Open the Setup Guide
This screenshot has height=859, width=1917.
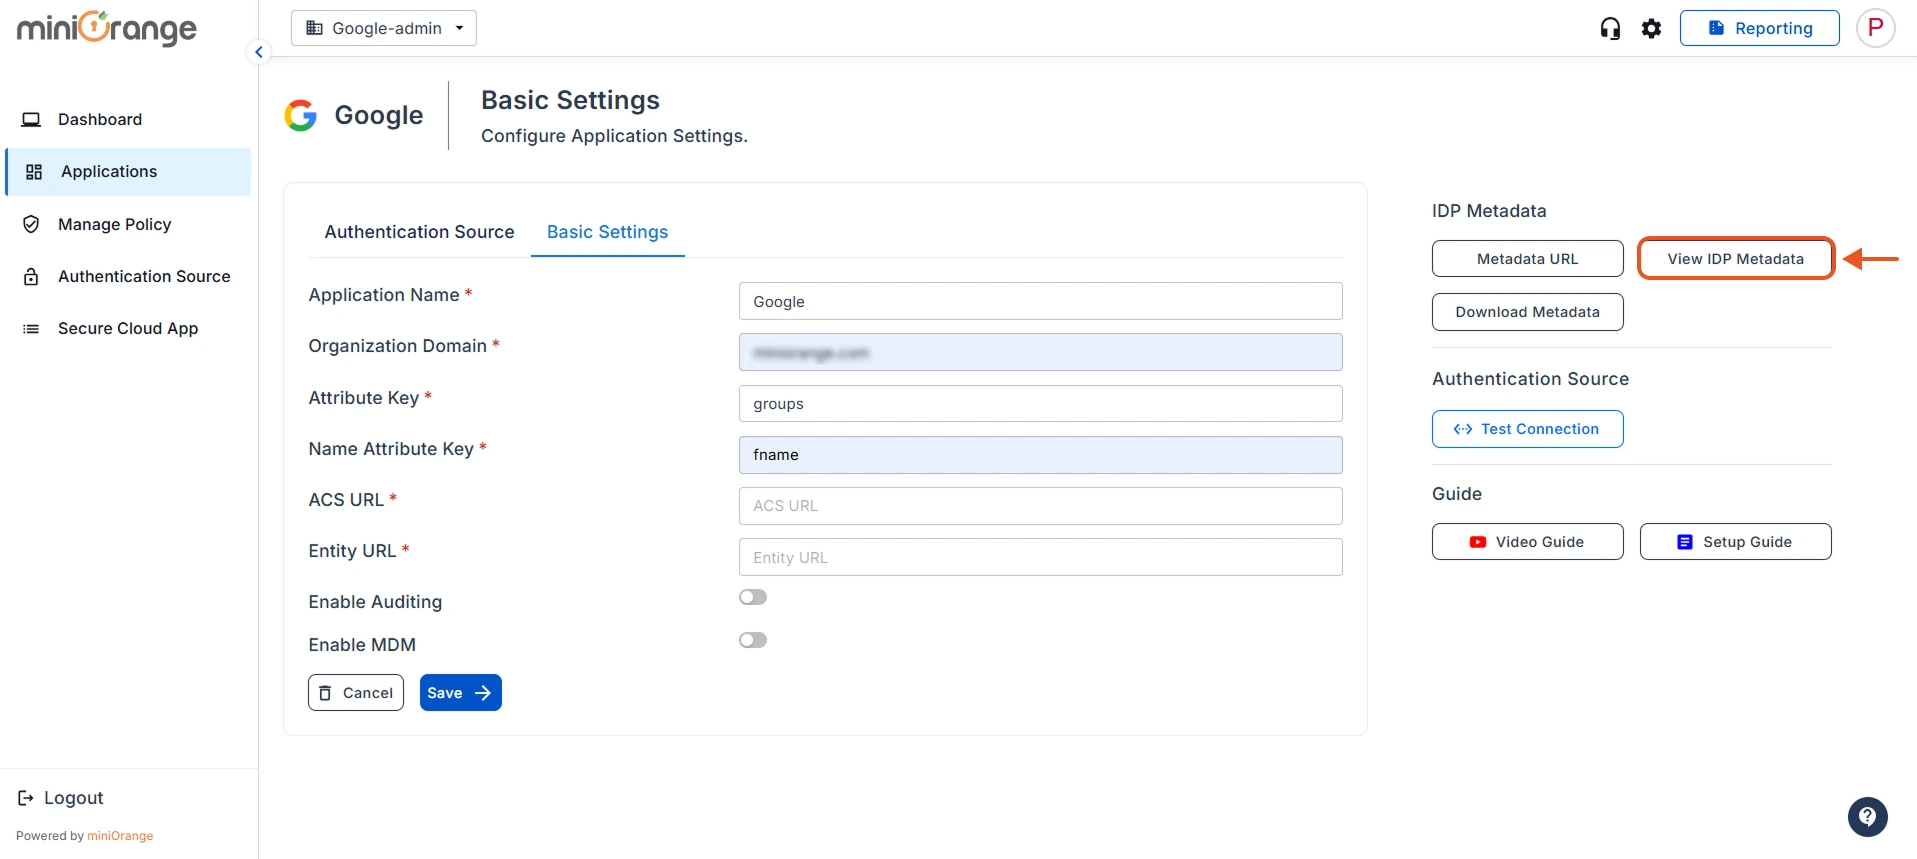1735,542
